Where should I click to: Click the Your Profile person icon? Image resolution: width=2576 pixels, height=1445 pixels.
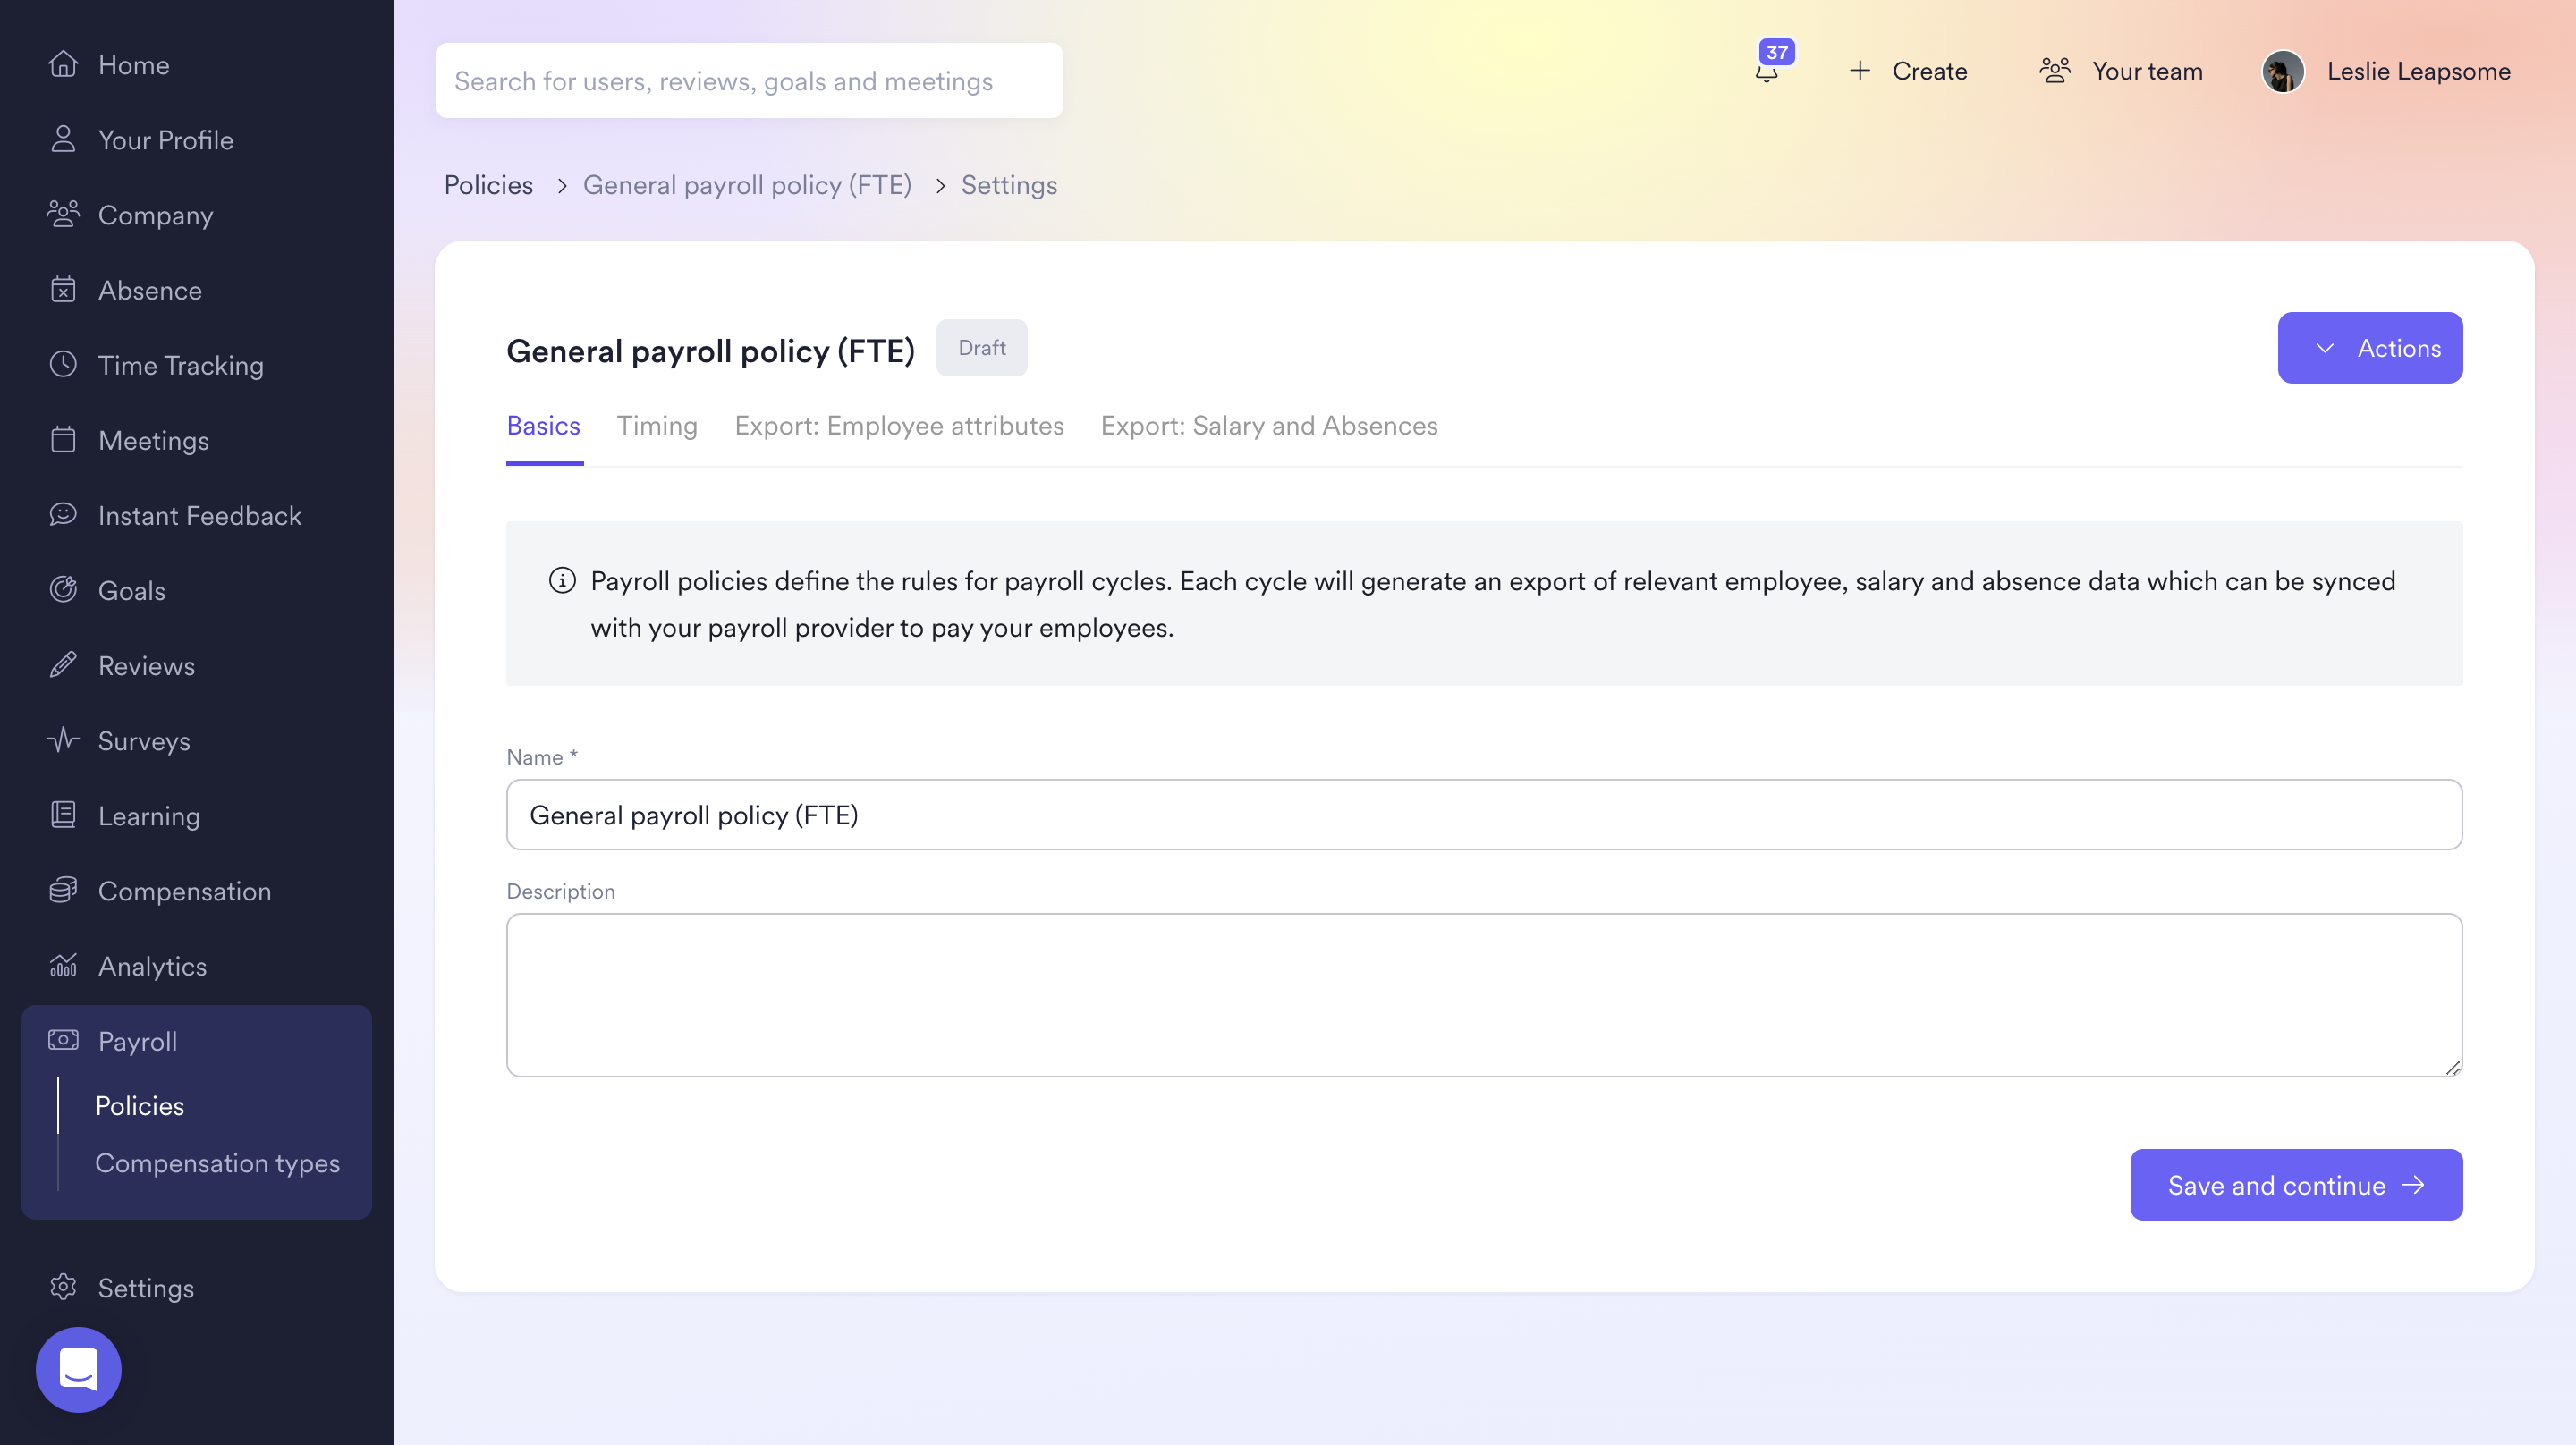coord(63,140)
